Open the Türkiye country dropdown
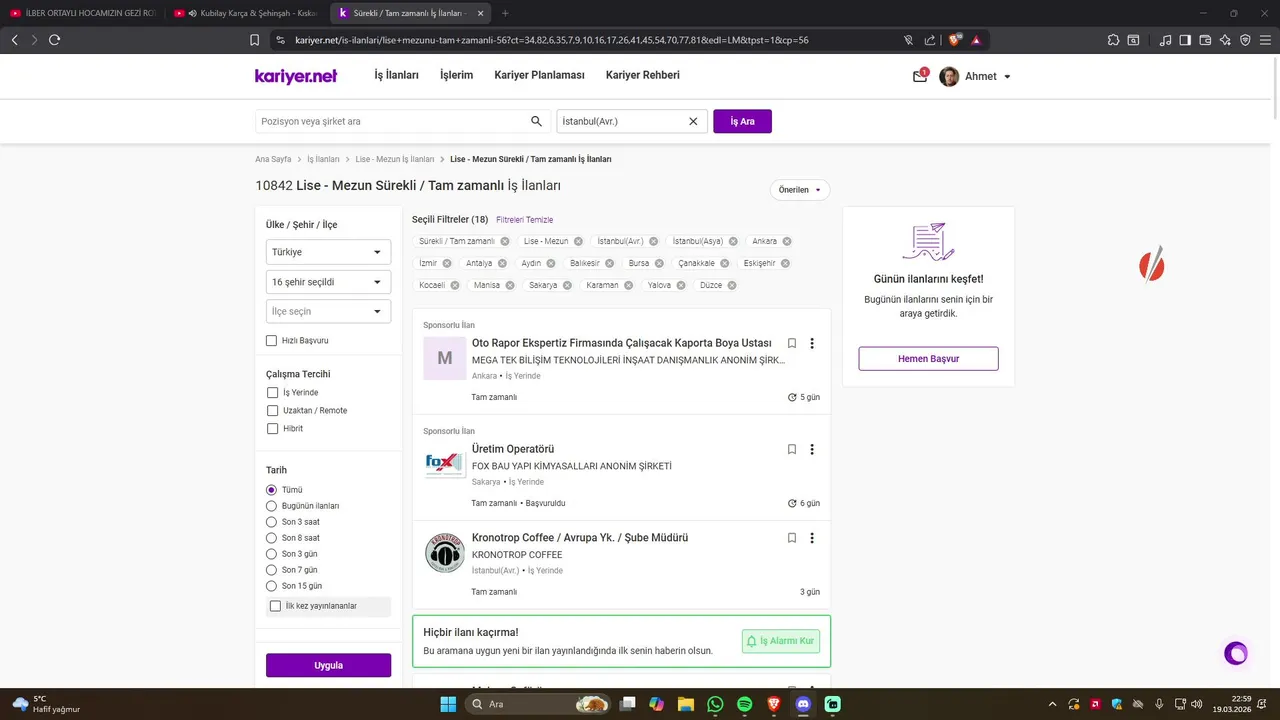The height and width of the screenshot is (720, 1280). click(x=328, y=252)
